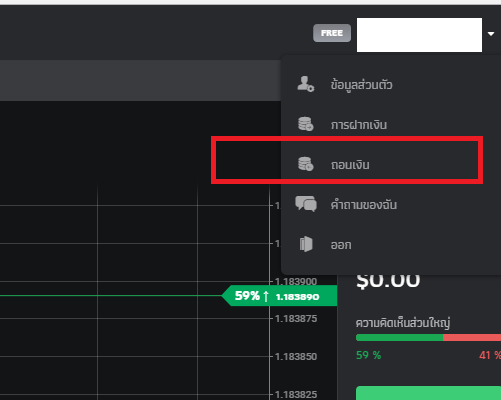The width and height of the screenshot is (501, 400).
Task: Click the withdraw coins icon
Action: [x=306, y=164]
